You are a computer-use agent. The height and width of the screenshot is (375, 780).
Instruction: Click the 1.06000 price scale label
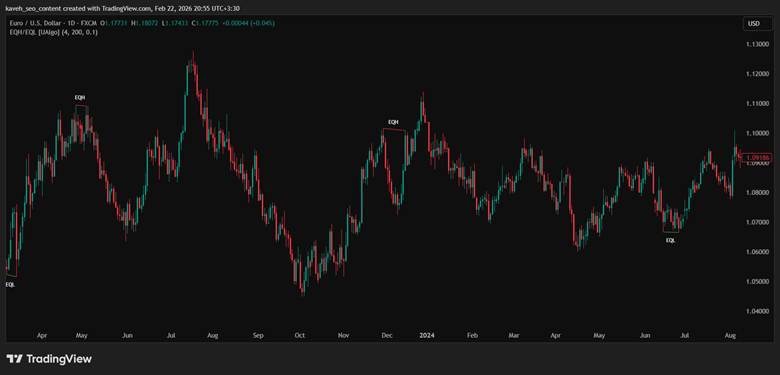point(757,252)
